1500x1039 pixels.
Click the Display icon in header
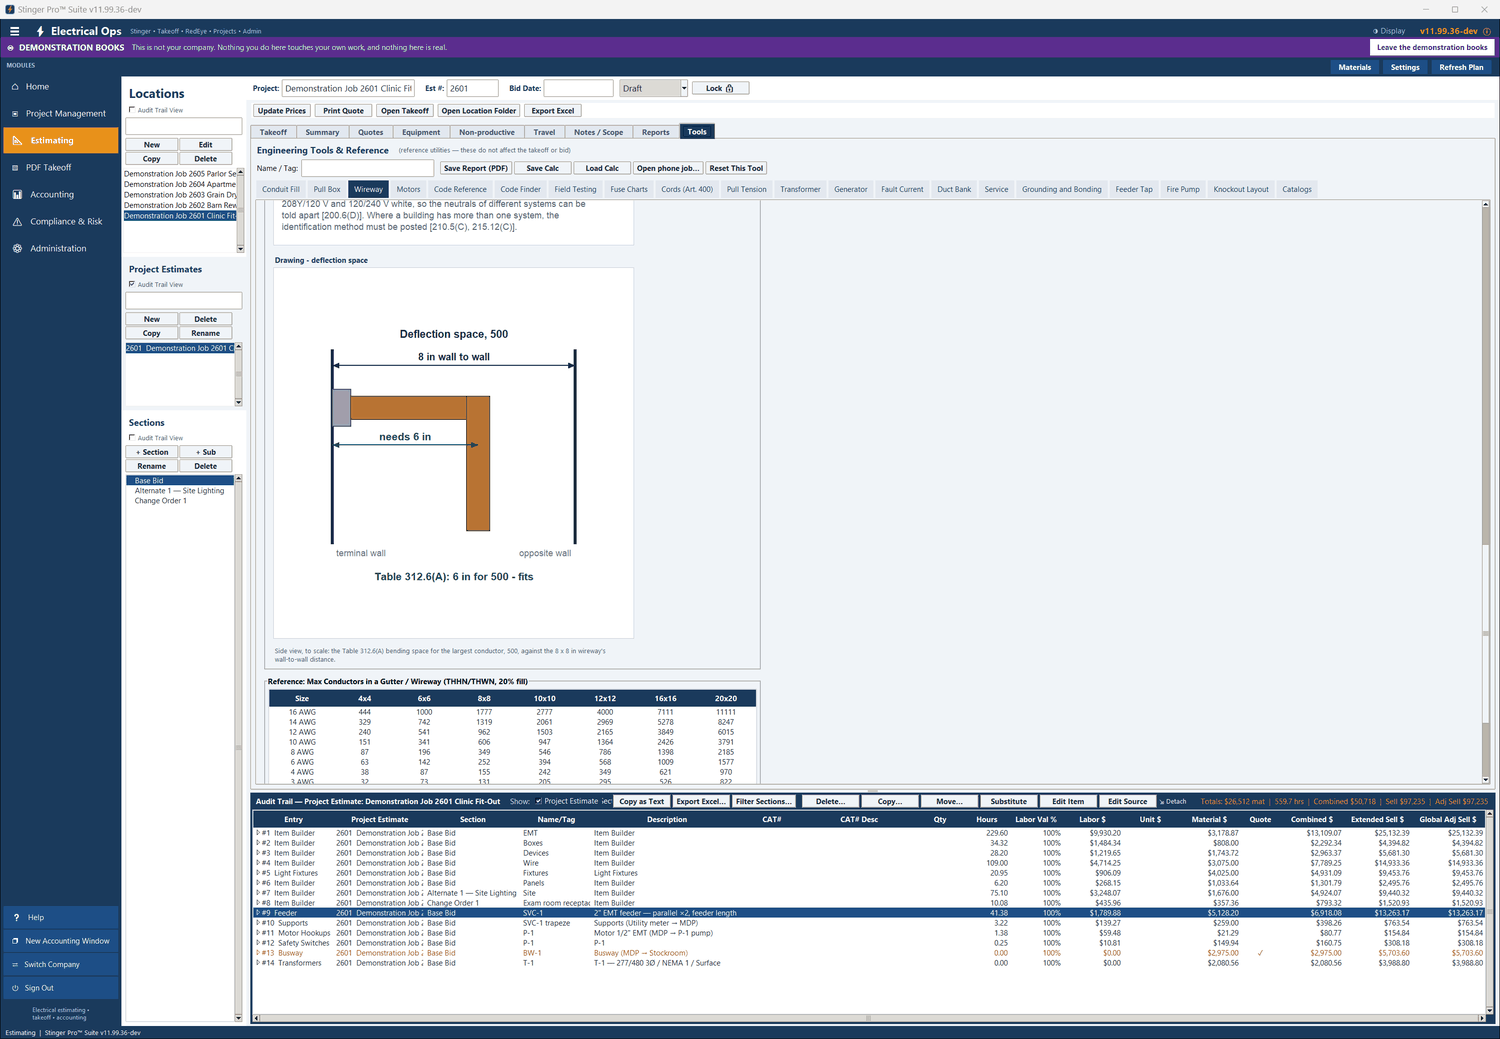click(1376, 31)
